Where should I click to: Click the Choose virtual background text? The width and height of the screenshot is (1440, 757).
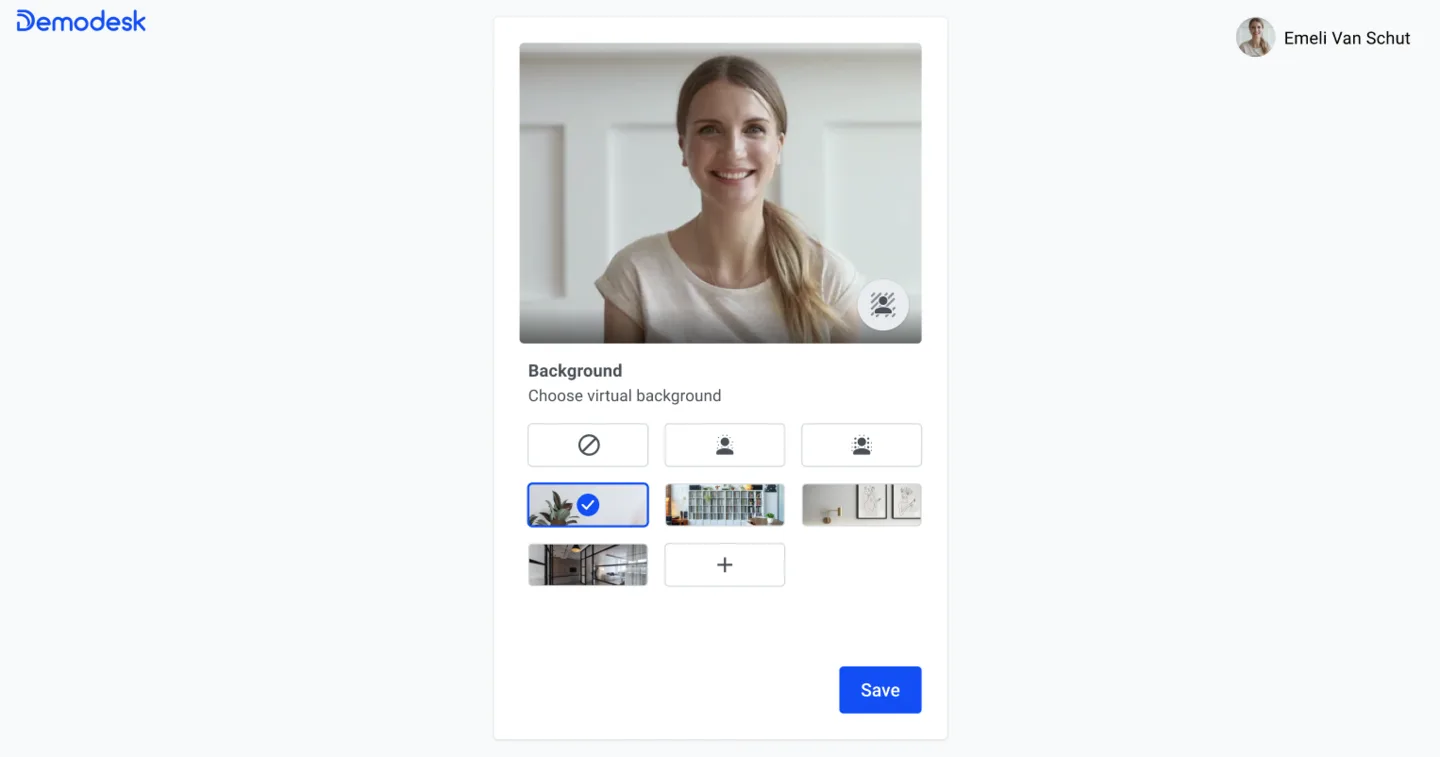point(624,396)
